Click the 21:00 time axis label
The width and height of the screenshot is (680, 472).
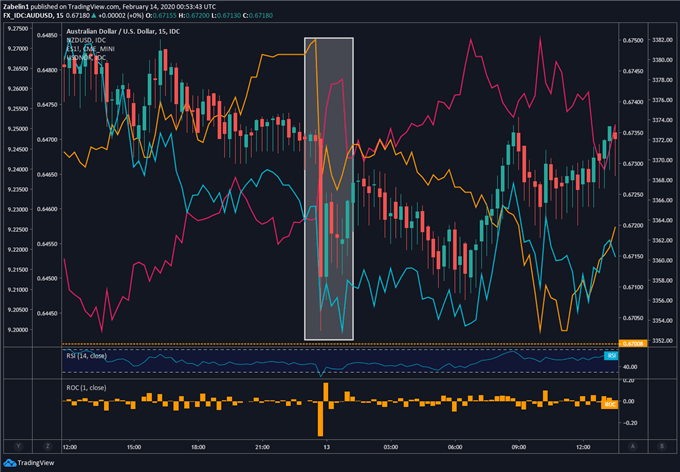click(262, 447)
